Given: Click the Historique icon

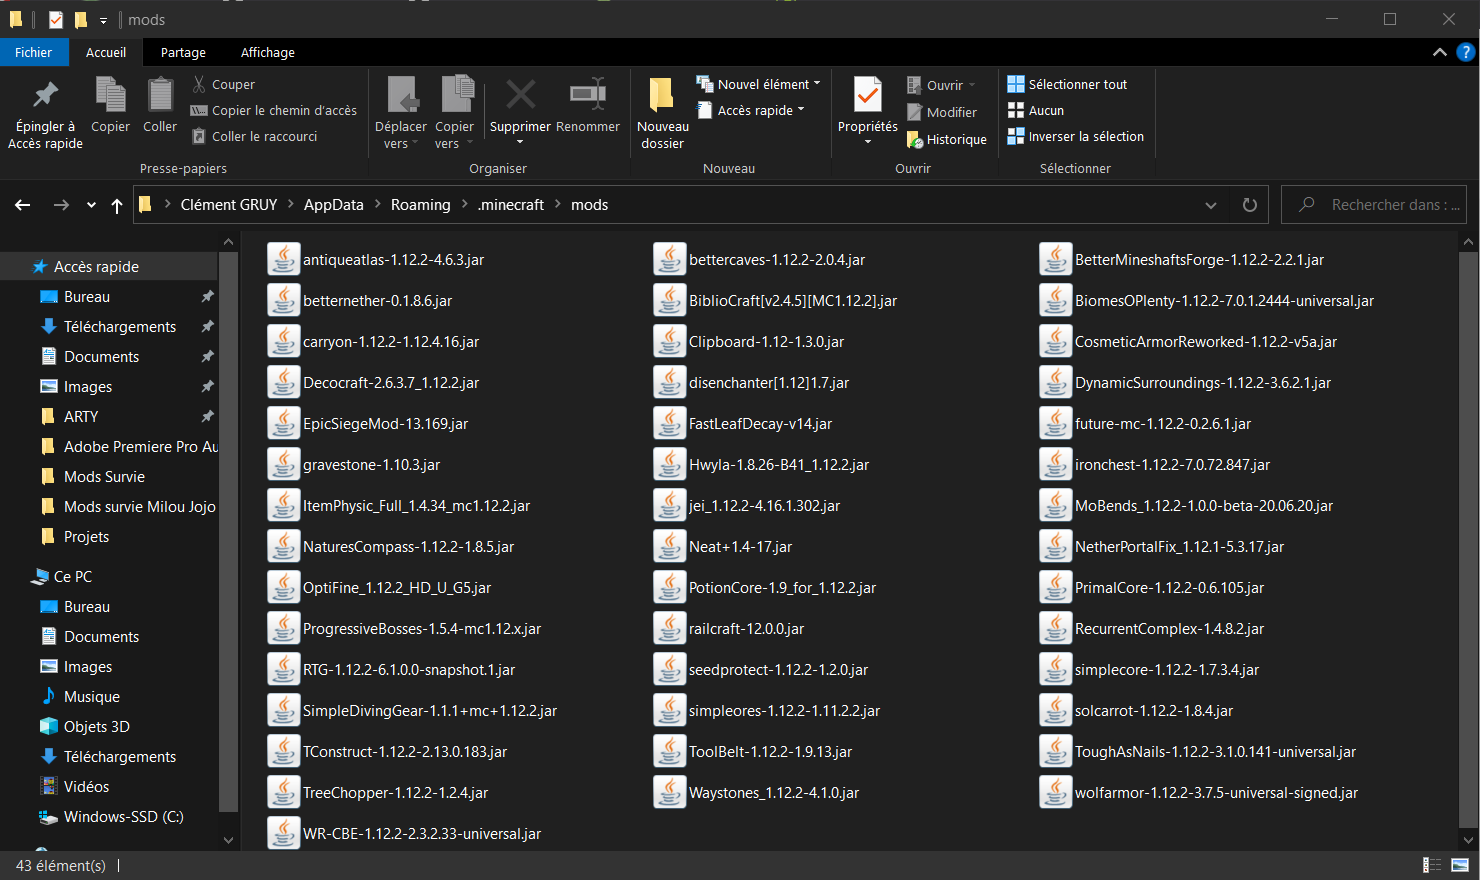Looking at the screenshot, I should pos(914,139).
